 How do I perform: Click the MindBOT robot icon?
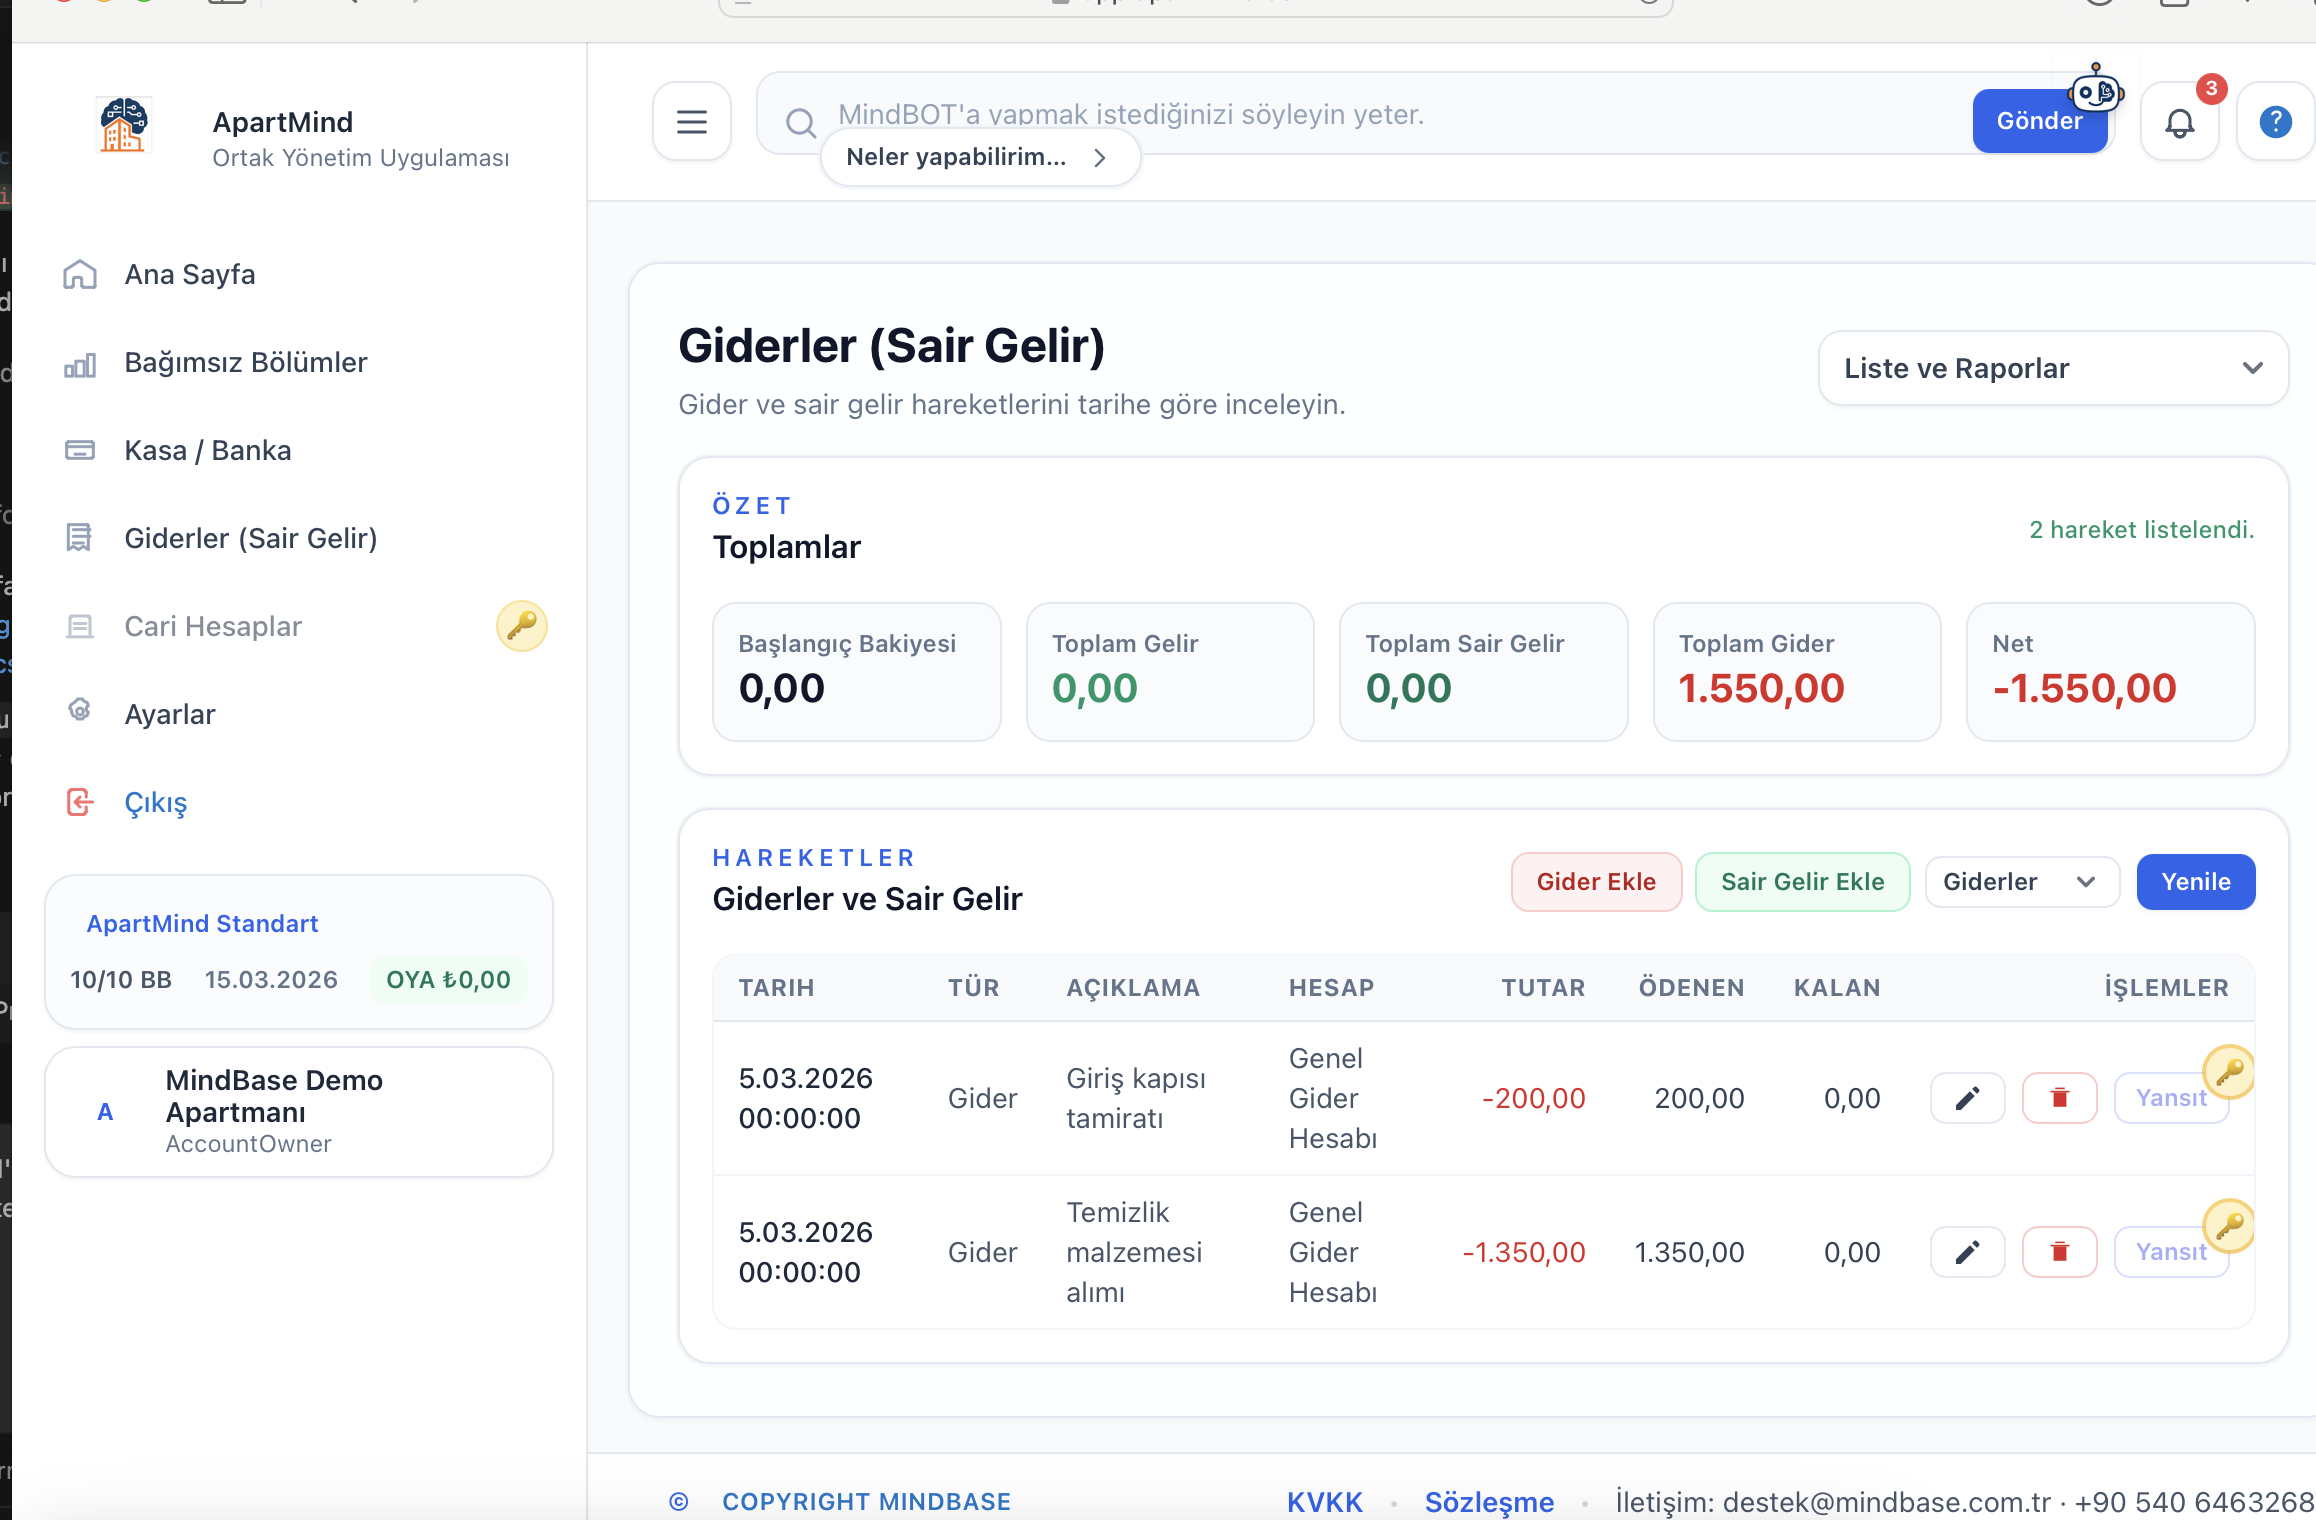2095,92
